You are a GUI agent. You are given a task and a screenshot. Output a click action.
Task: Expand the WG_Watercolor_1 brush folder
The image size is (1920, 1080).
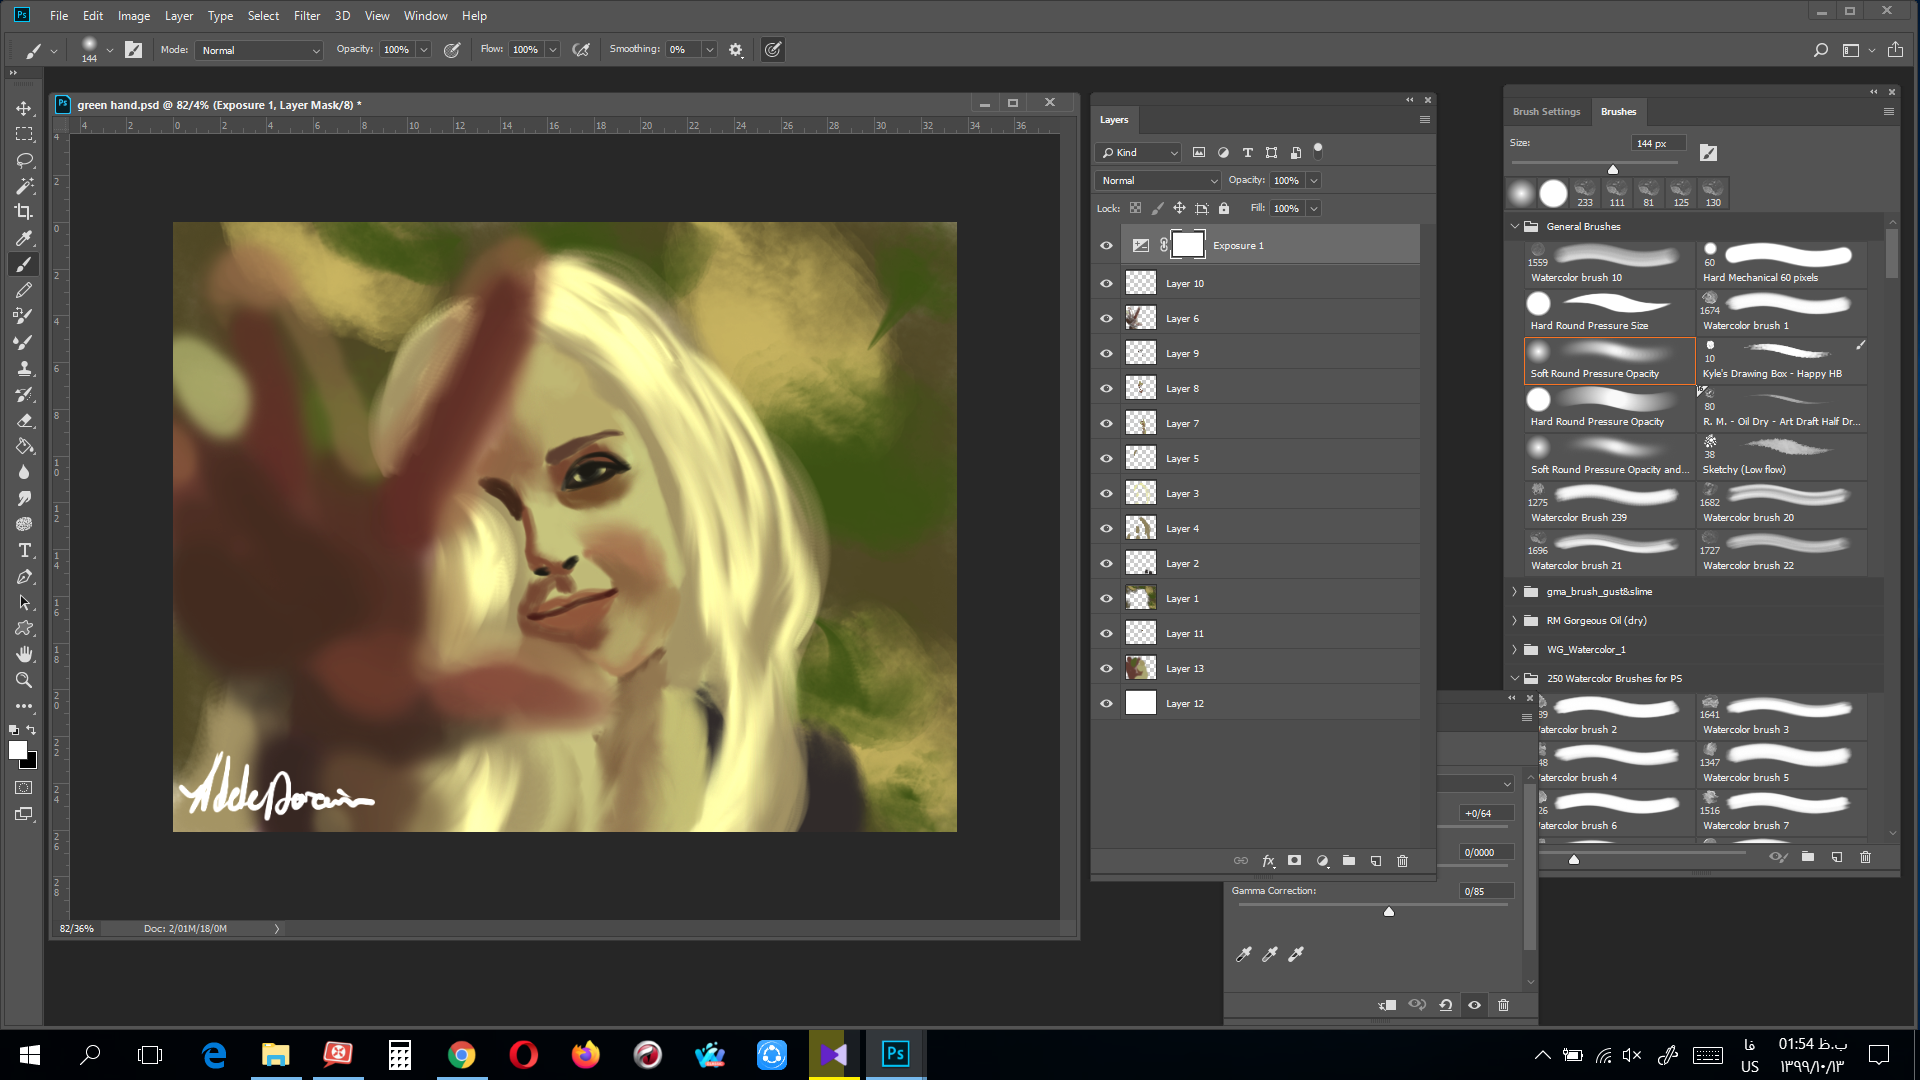(x=1515, y=650)
